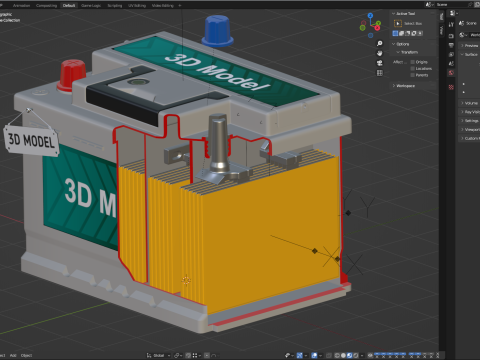Click the Select Box tool icon

(x=398, y=23)
